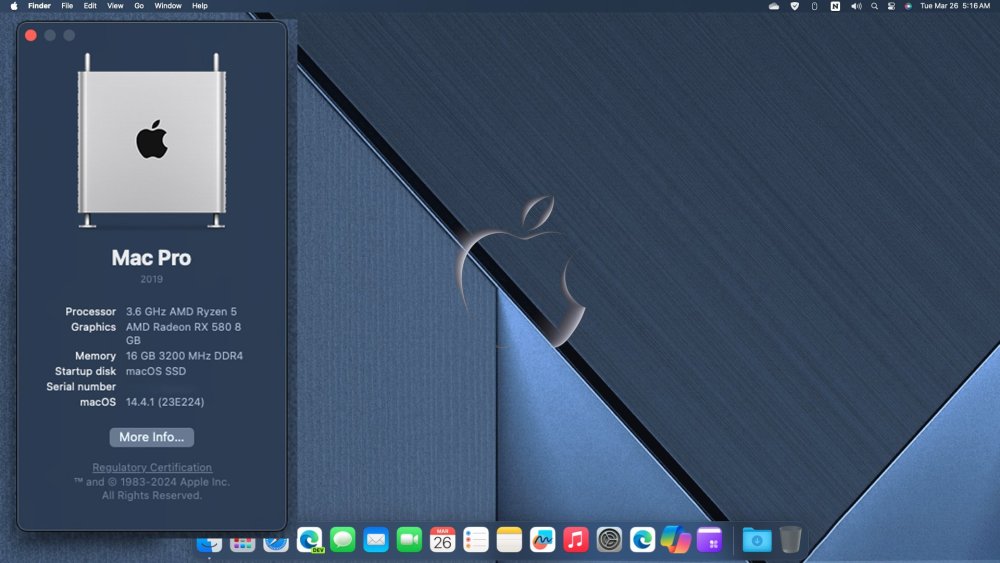
Task: Open the N app menu bar icon
Action: (835, 6)
